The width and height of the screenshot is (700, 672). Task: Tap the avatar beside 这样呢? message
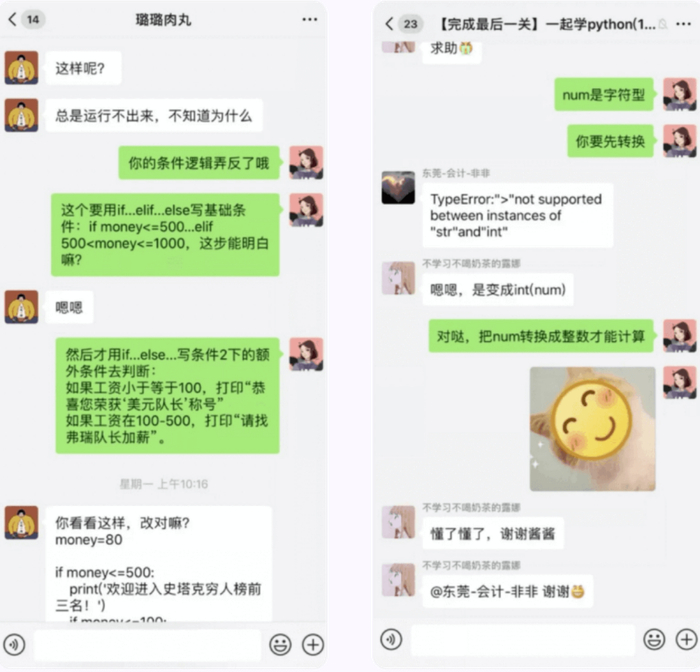tap(21, 68)
